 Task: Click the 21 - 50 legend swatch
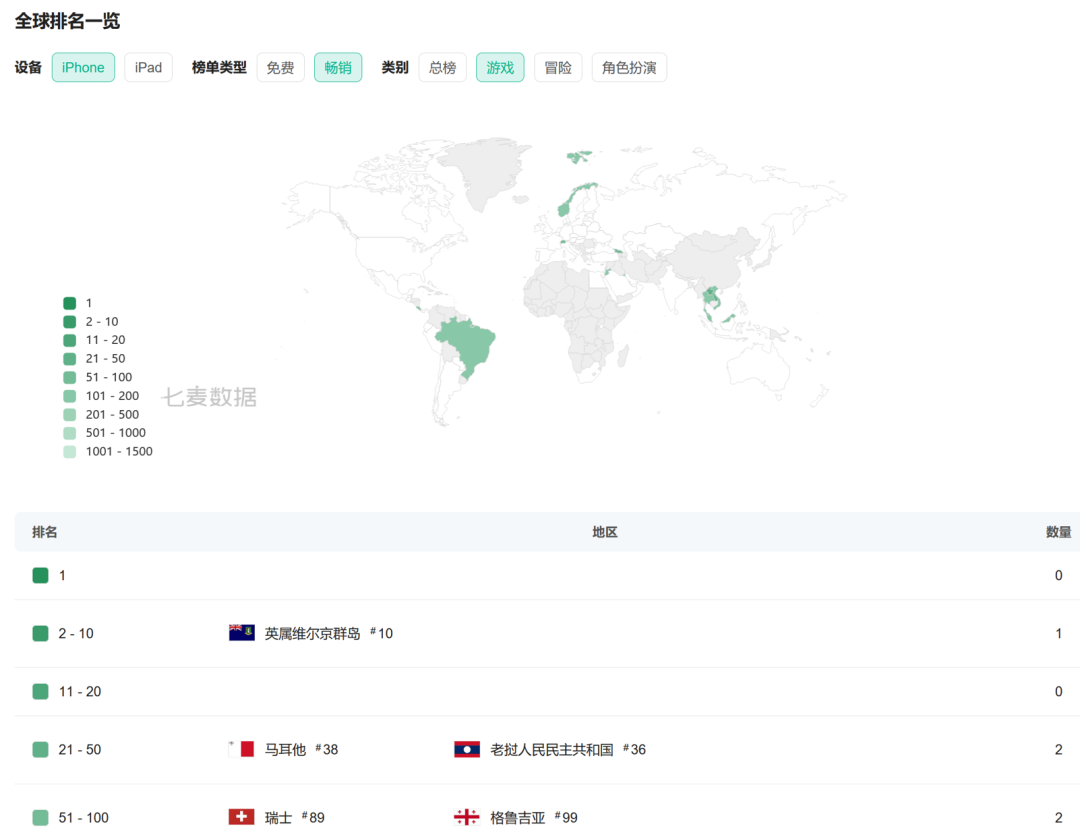70,359
